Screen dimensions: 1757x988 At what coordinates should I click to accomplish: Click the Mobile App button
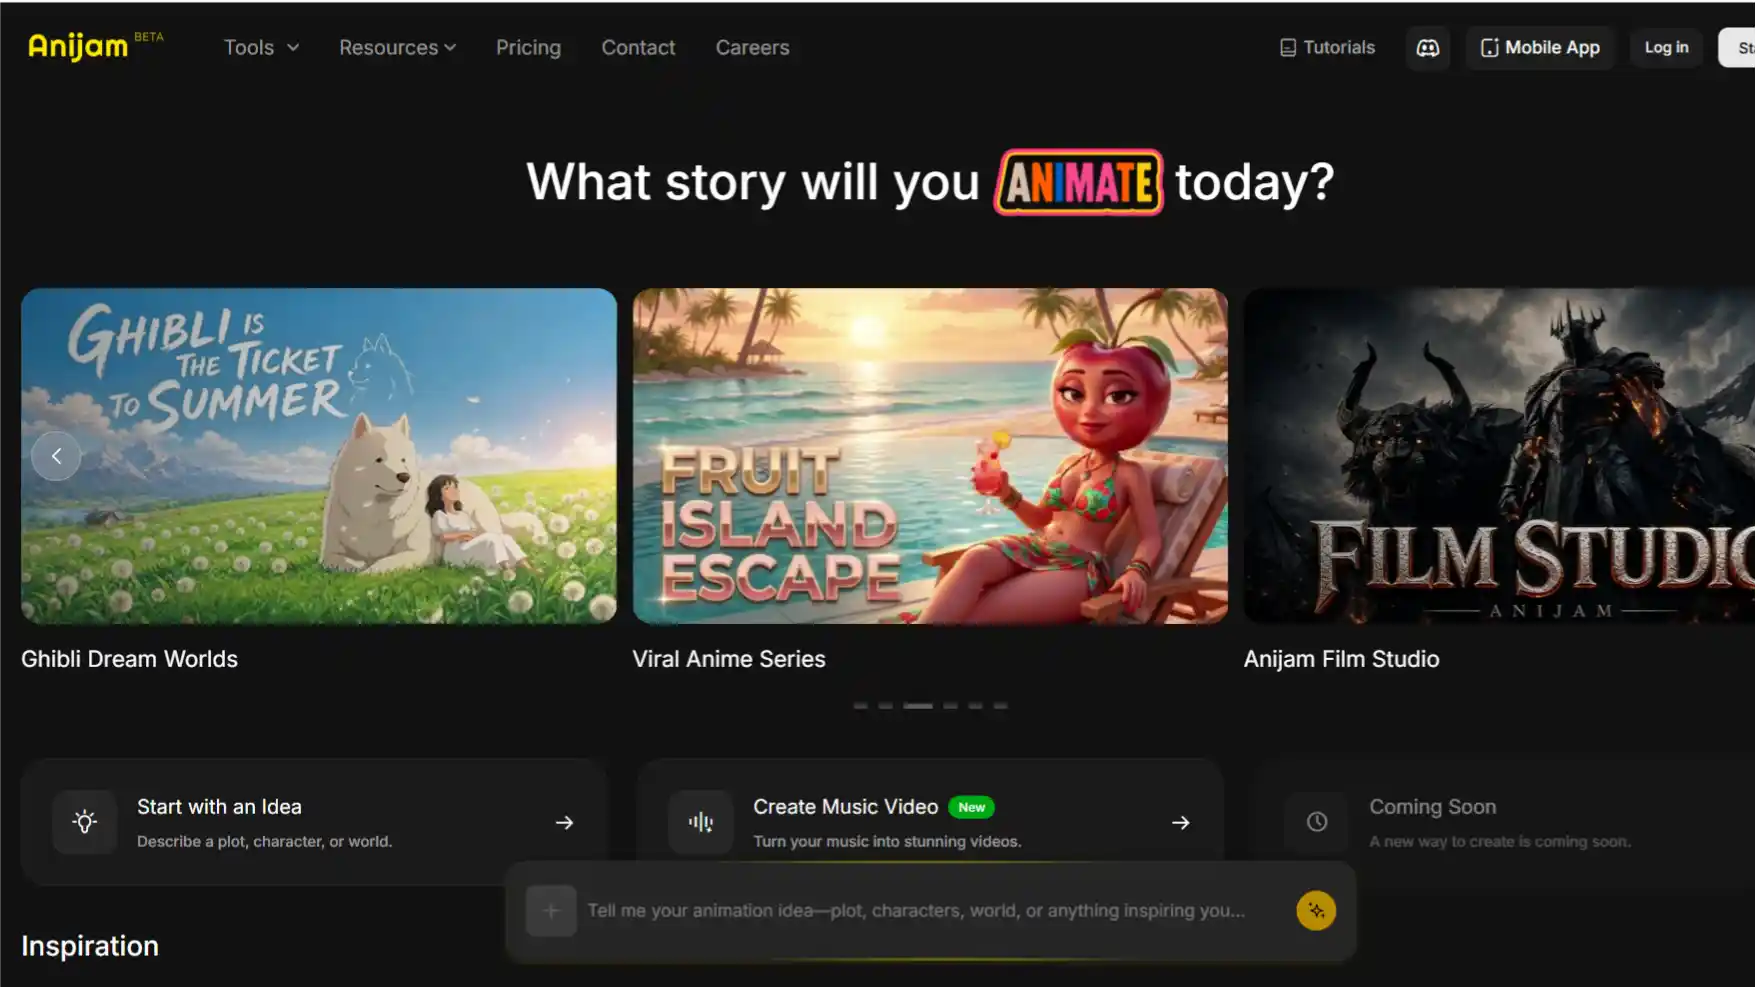1540,48
